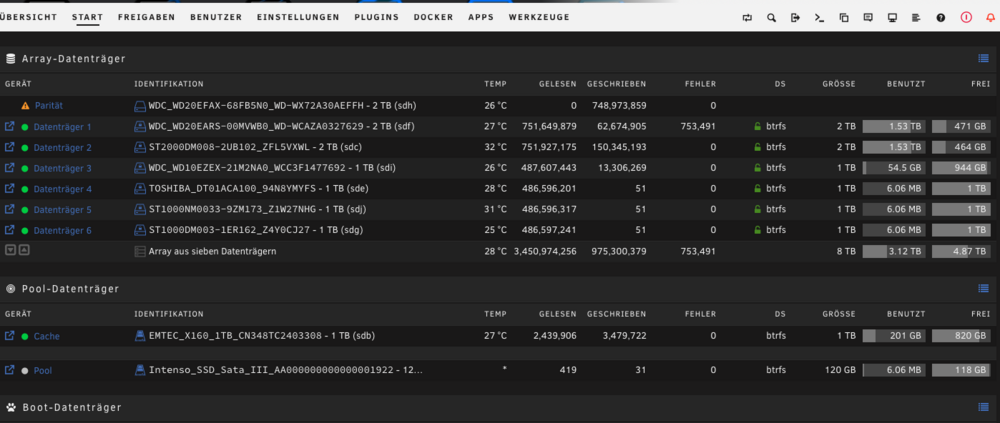Click the Array-Datenträger section heading
1000x423 pixels.
tap(73, 59)
